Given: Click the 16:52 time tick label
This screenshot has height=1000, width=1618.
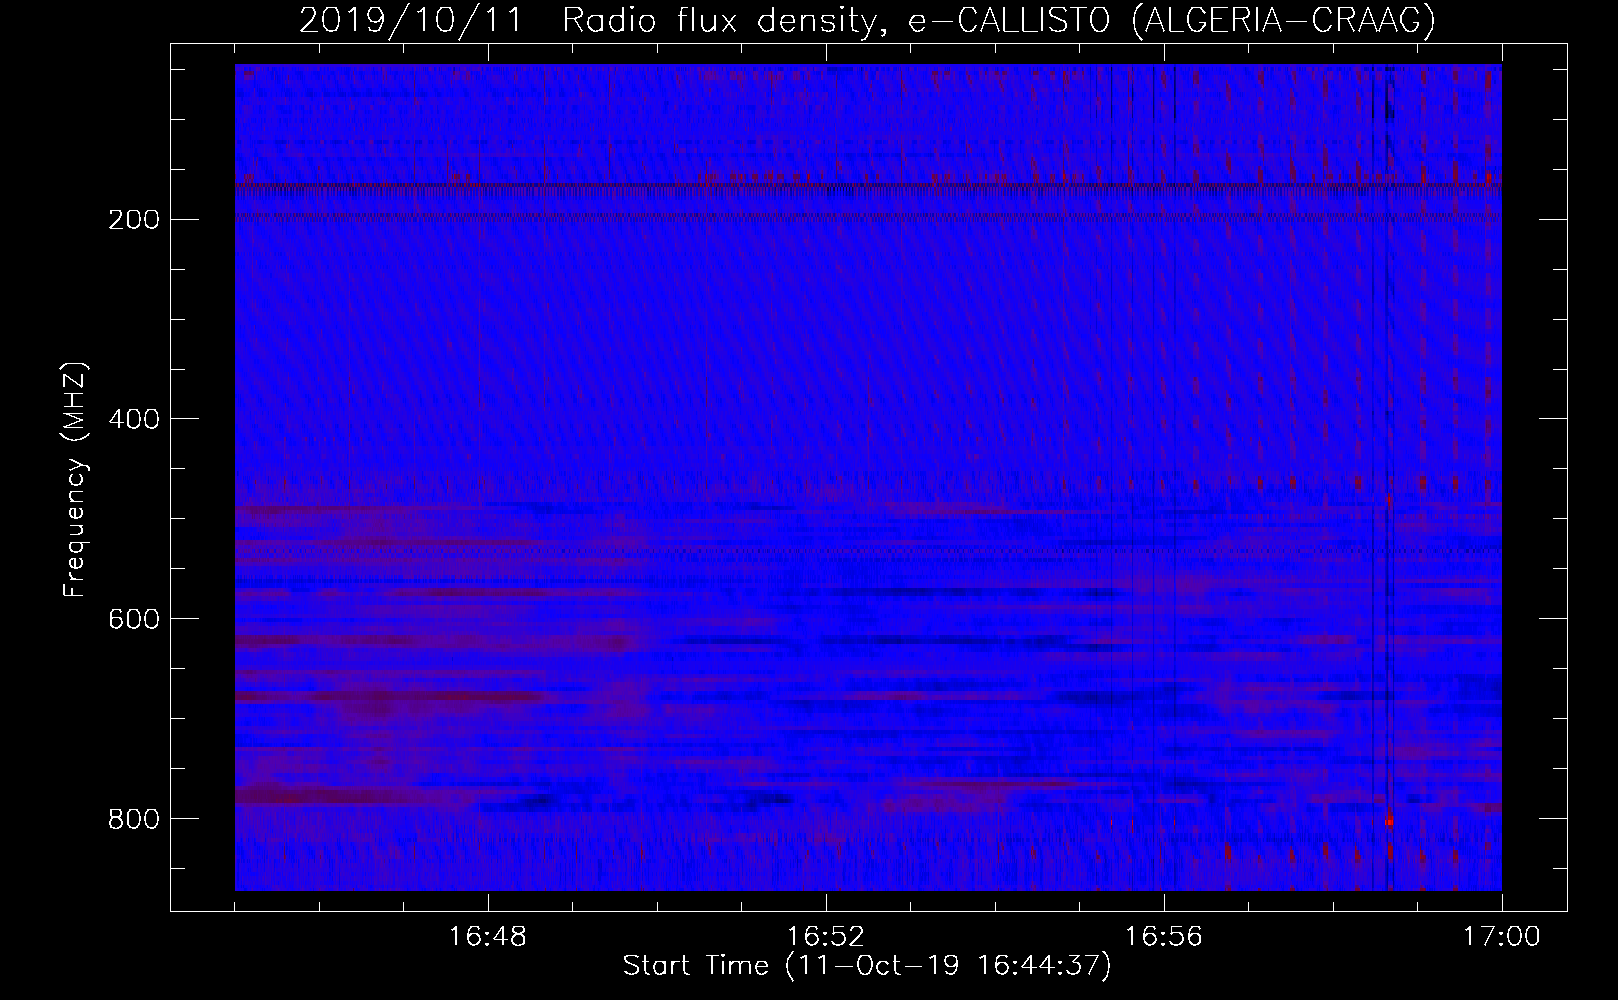Looking at the screenshot, I should click(826, 937).
